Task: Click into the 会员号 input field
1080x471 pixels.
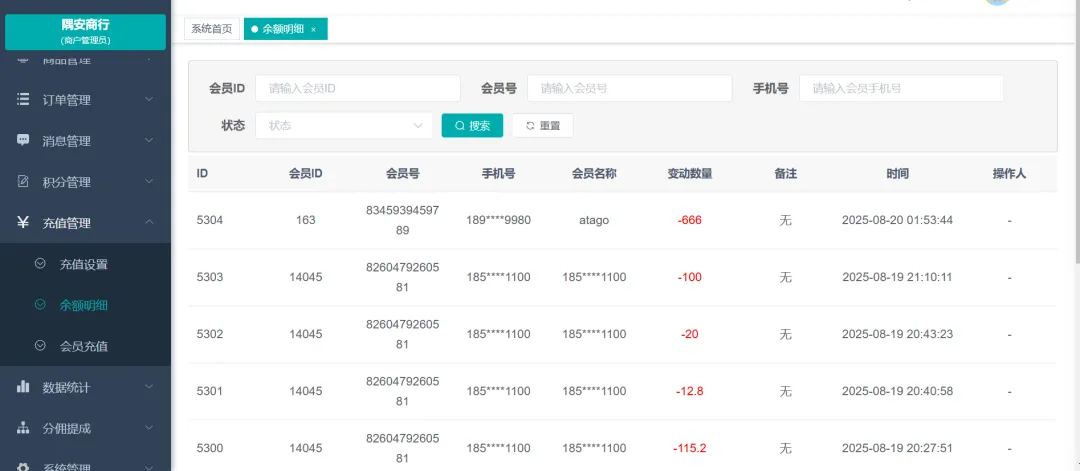Action: click(x=629, y=89)
